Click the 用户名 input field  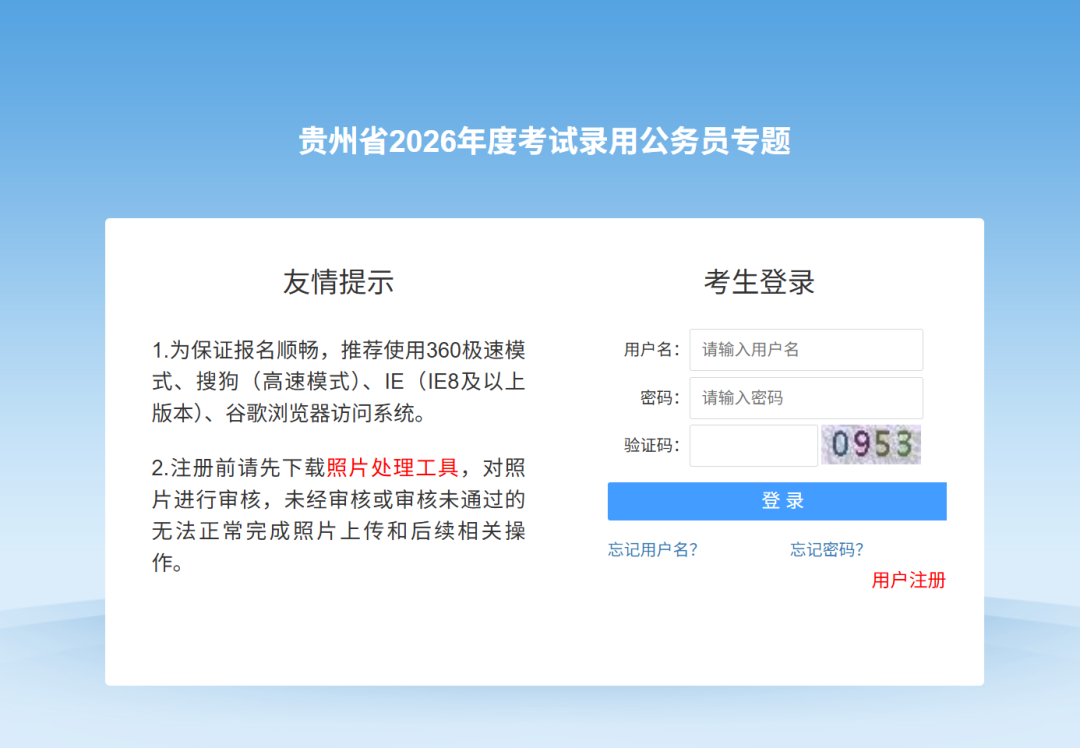point(805,350)
